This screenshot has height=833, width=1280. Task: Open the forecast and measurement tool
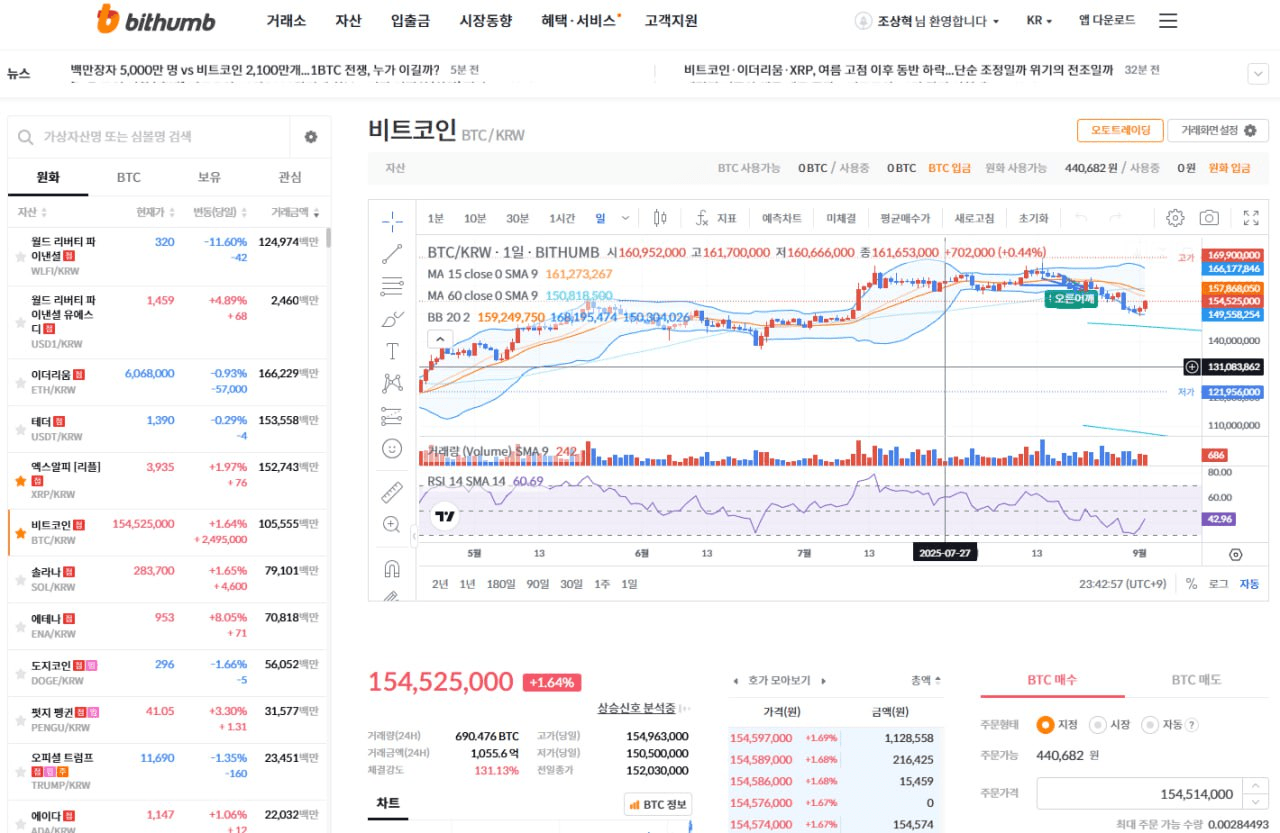[x=392, y=416]
